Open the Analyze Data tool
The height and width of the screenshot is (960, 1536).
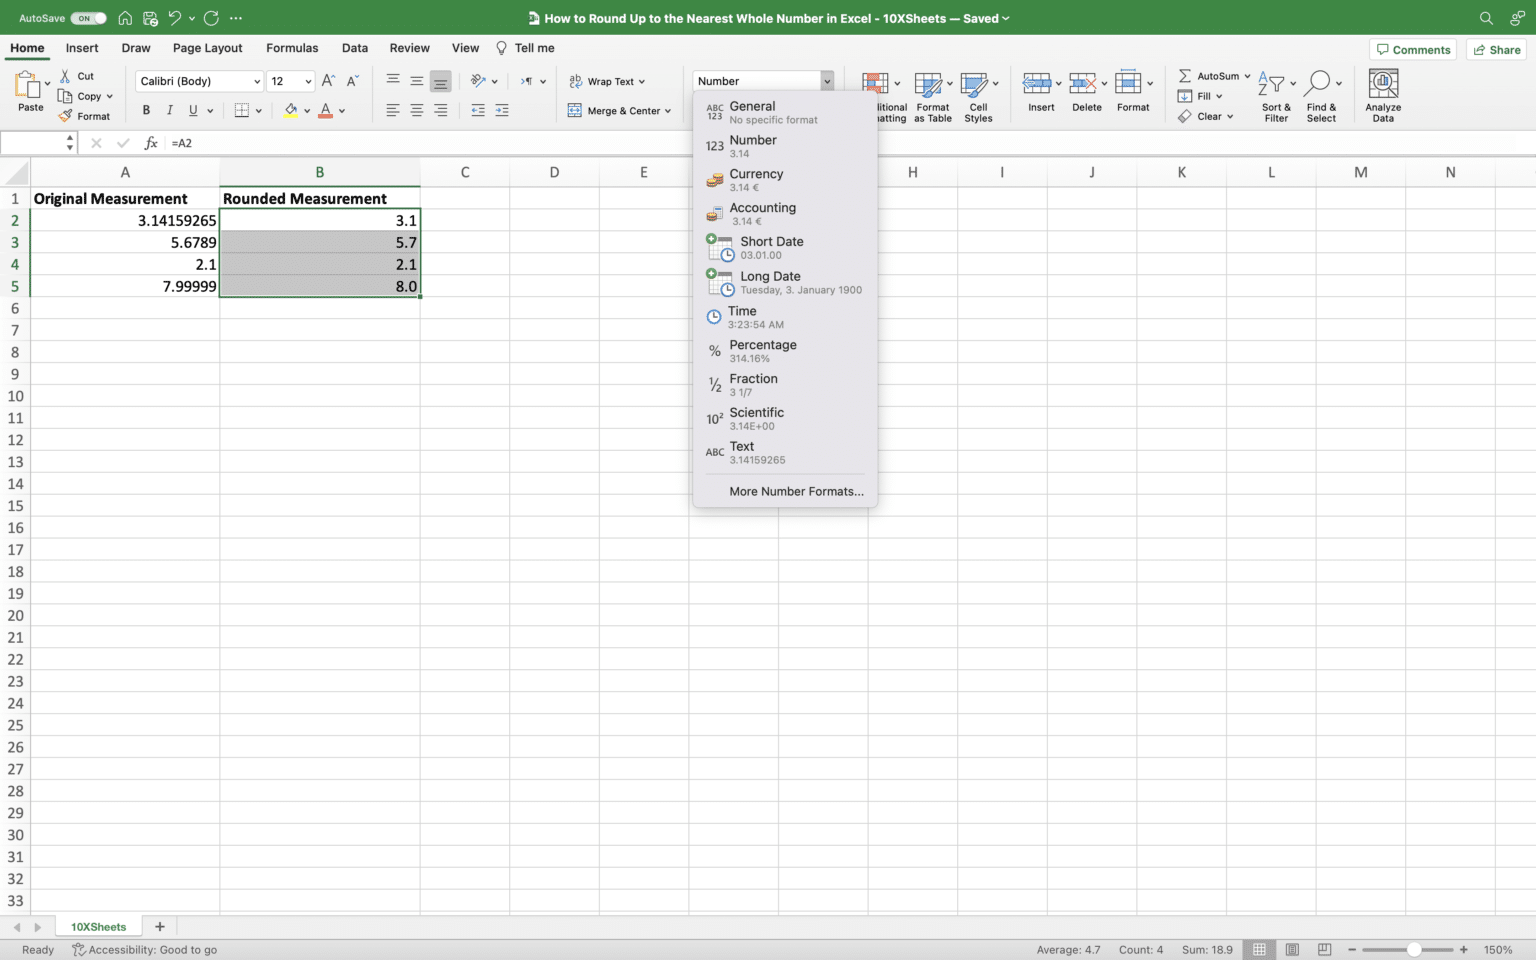[1383, 95]
